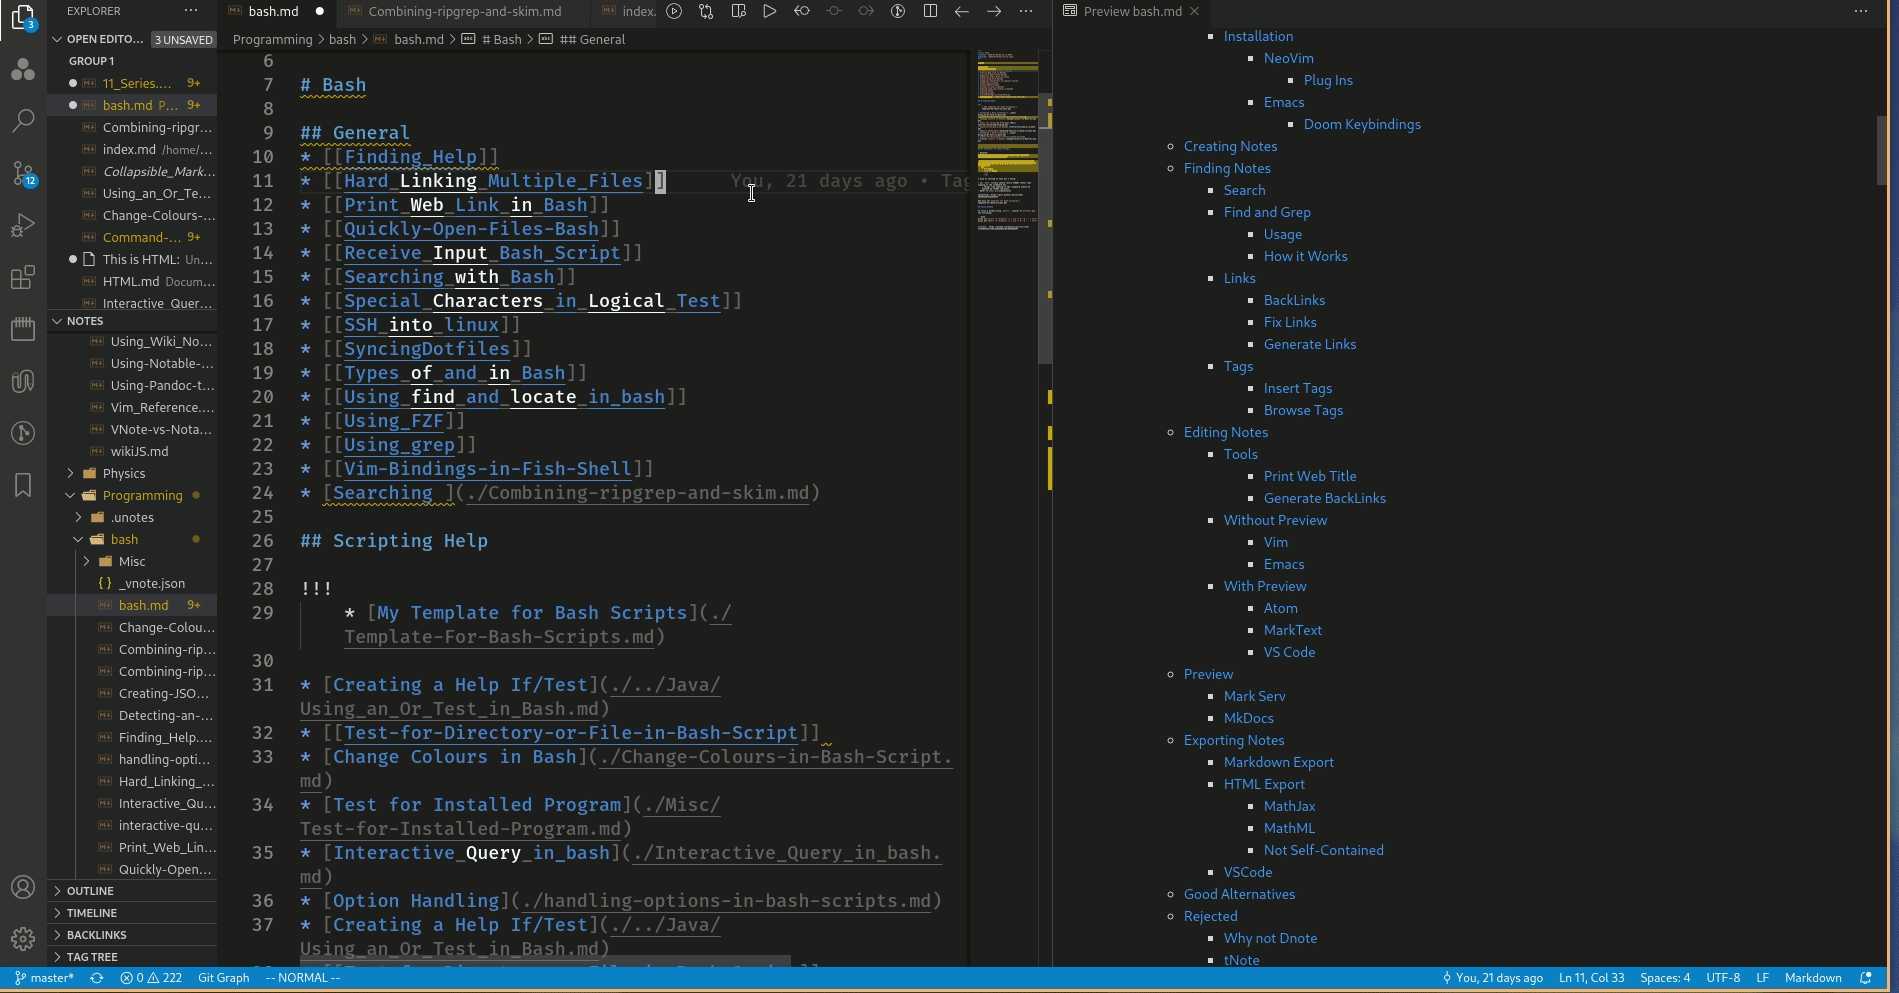Screen dimensions: 1899x993
Task: Open Git Graph from status bar
Action: (x=223, y=978)
